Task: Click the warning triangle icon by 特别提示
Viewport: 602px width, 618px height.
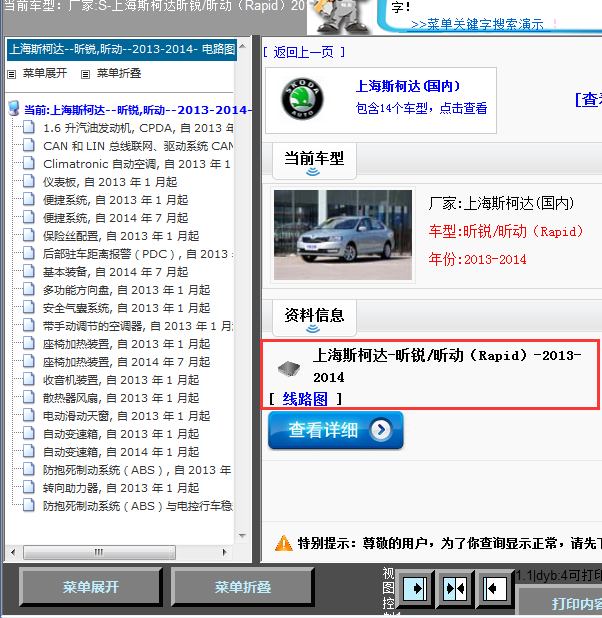Action: coord(283,543)
